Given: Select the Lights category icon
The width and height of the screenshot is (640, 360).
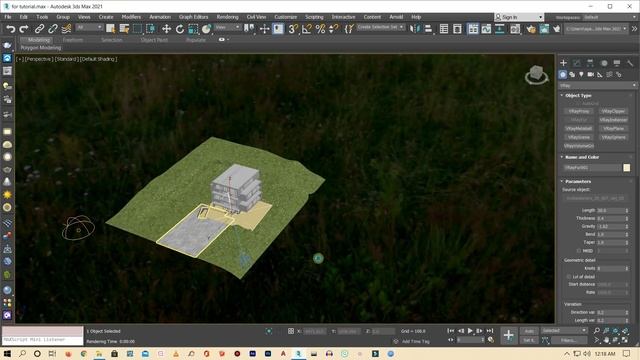Looking at the screenshot, I should pyautogui.click(x=581, y=75).
